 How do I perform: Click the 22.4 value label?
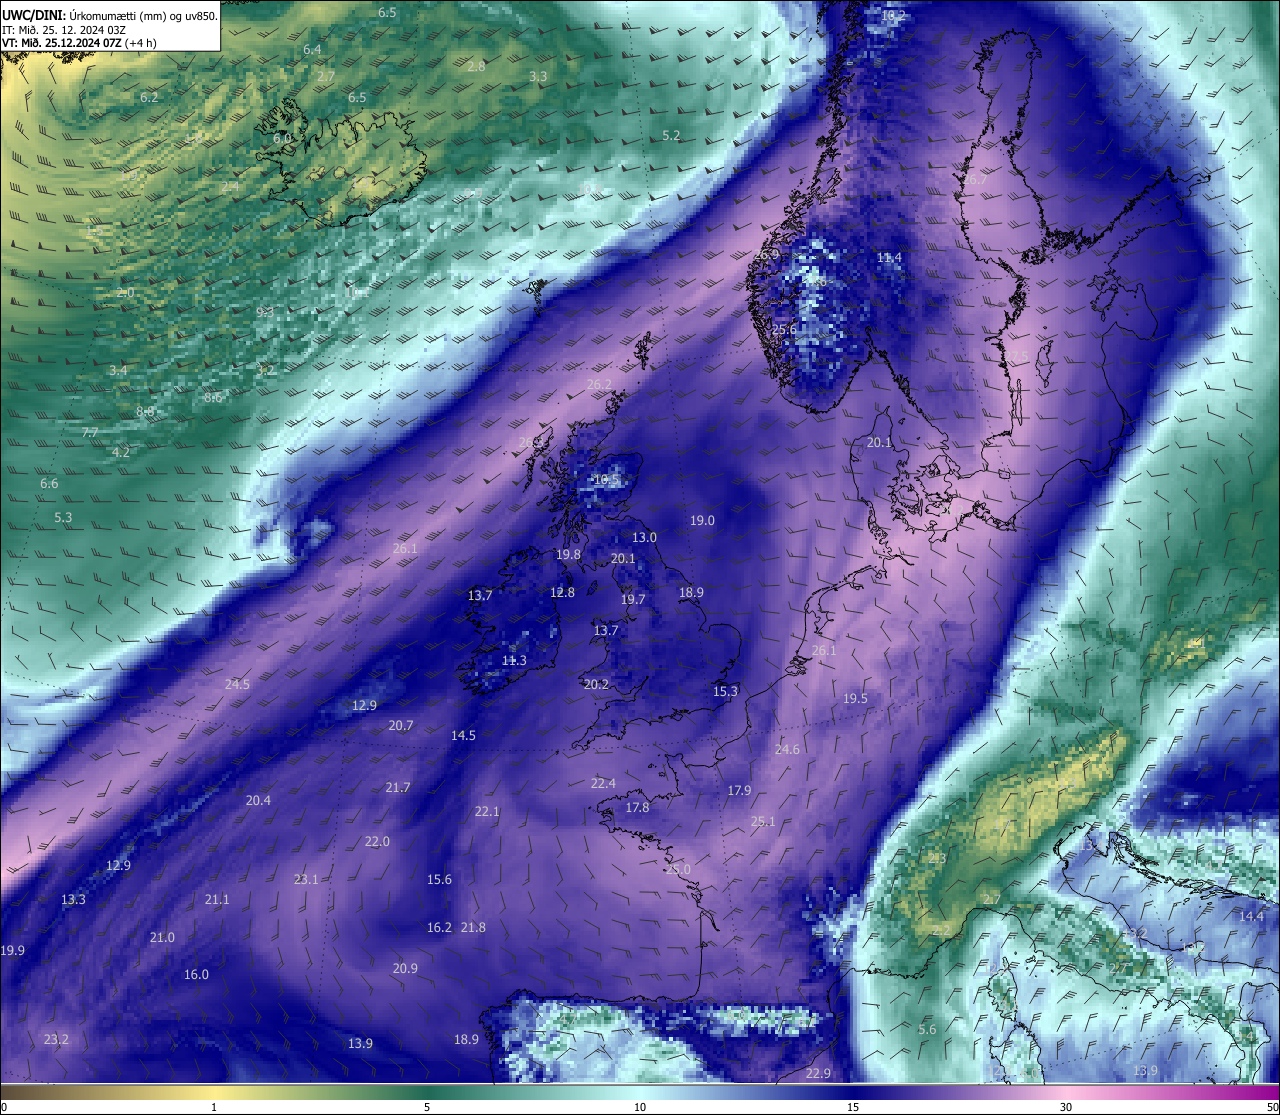coord(603,783)
